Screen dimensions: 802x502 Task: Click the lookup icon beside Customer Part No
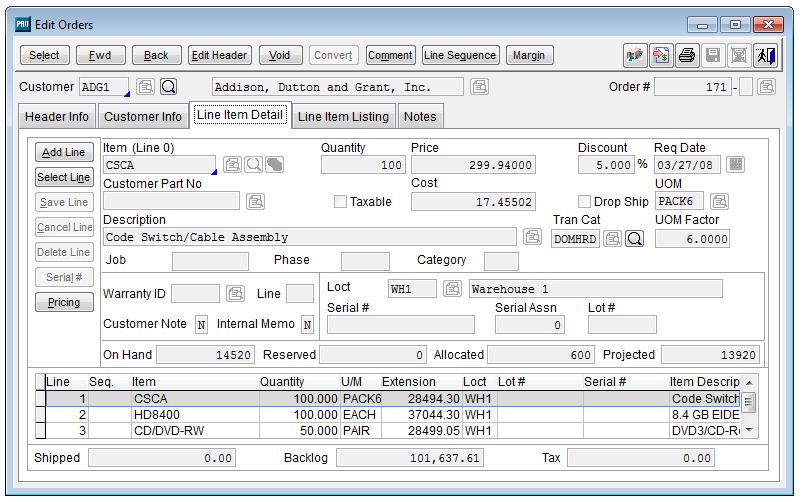[255, 201]
